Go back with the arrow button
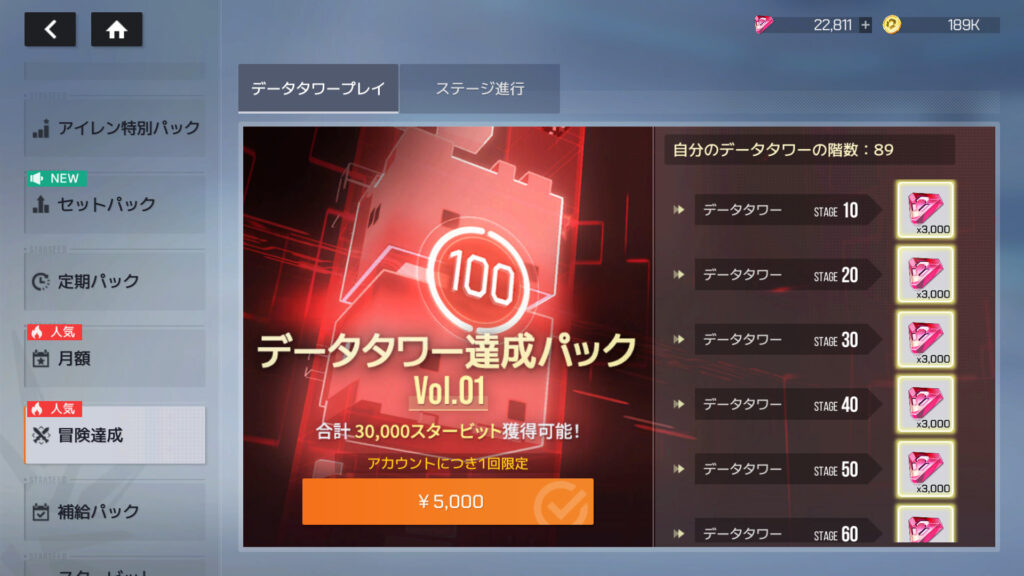Image resolution: width=1024 pixels, height=576 pixels. coord(50,29)
